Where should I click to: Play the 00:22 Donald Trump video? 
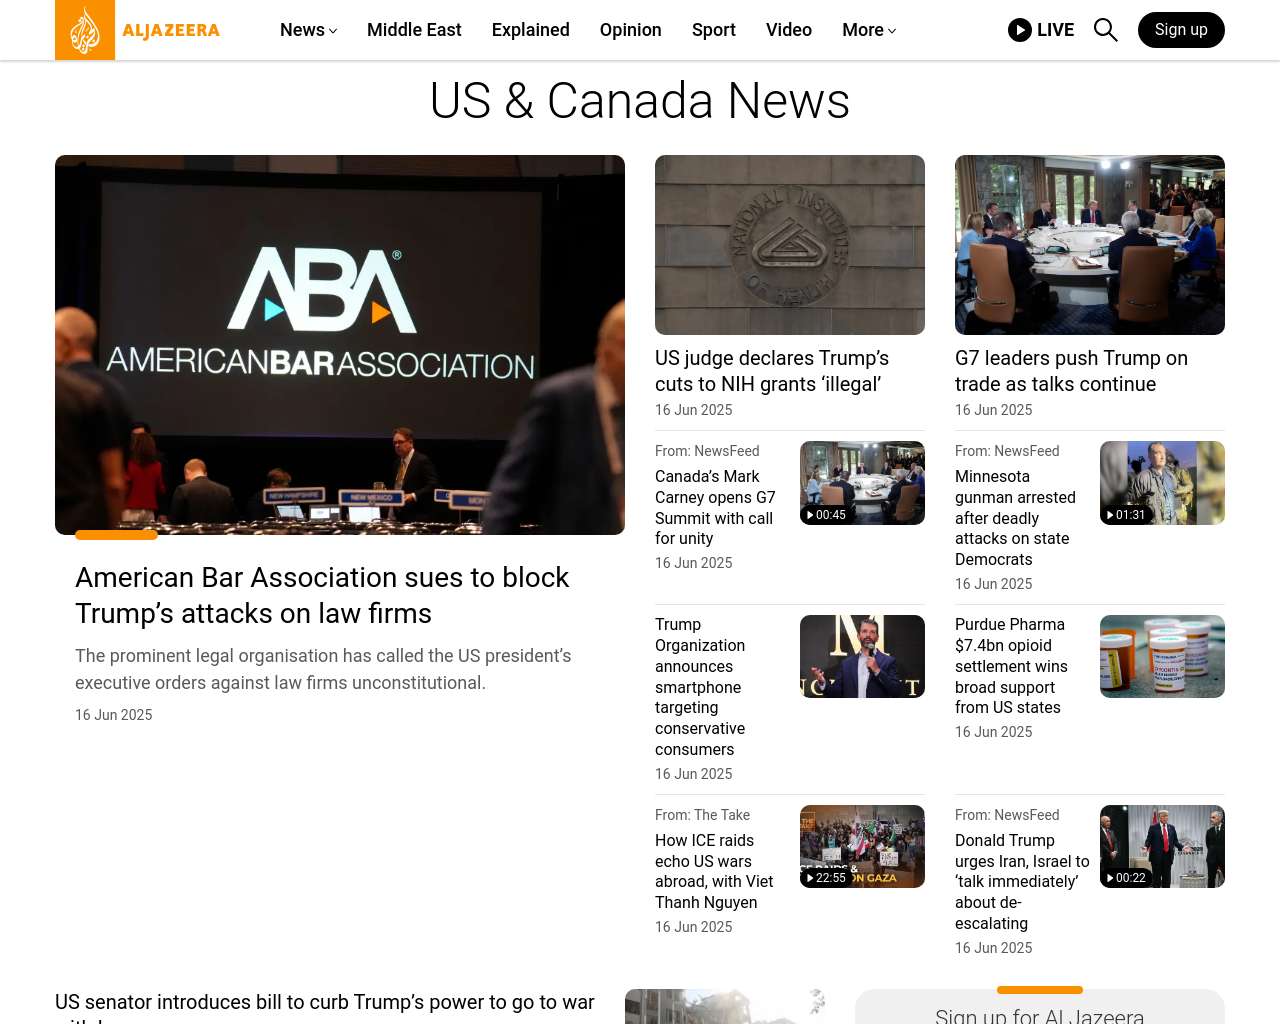pyautogui.click(x=1162, y=846)
